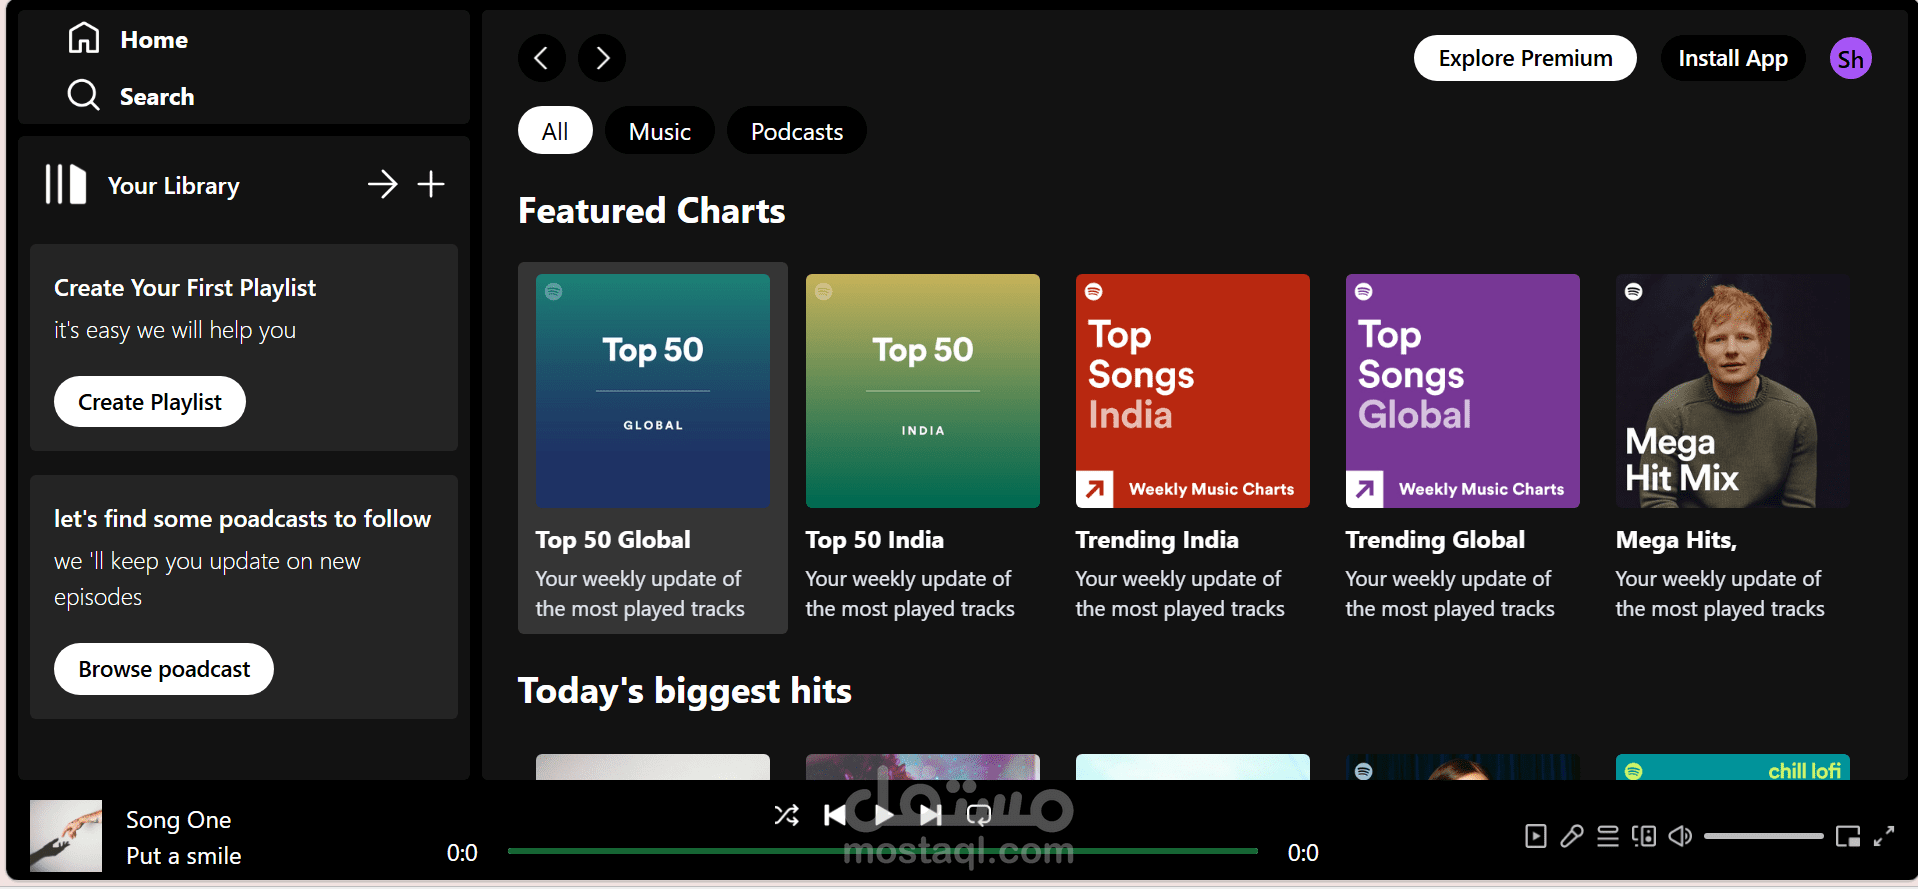1918x889 pixels.
Task: Click Today's biggest hits heading
Action: coord(685,691)
